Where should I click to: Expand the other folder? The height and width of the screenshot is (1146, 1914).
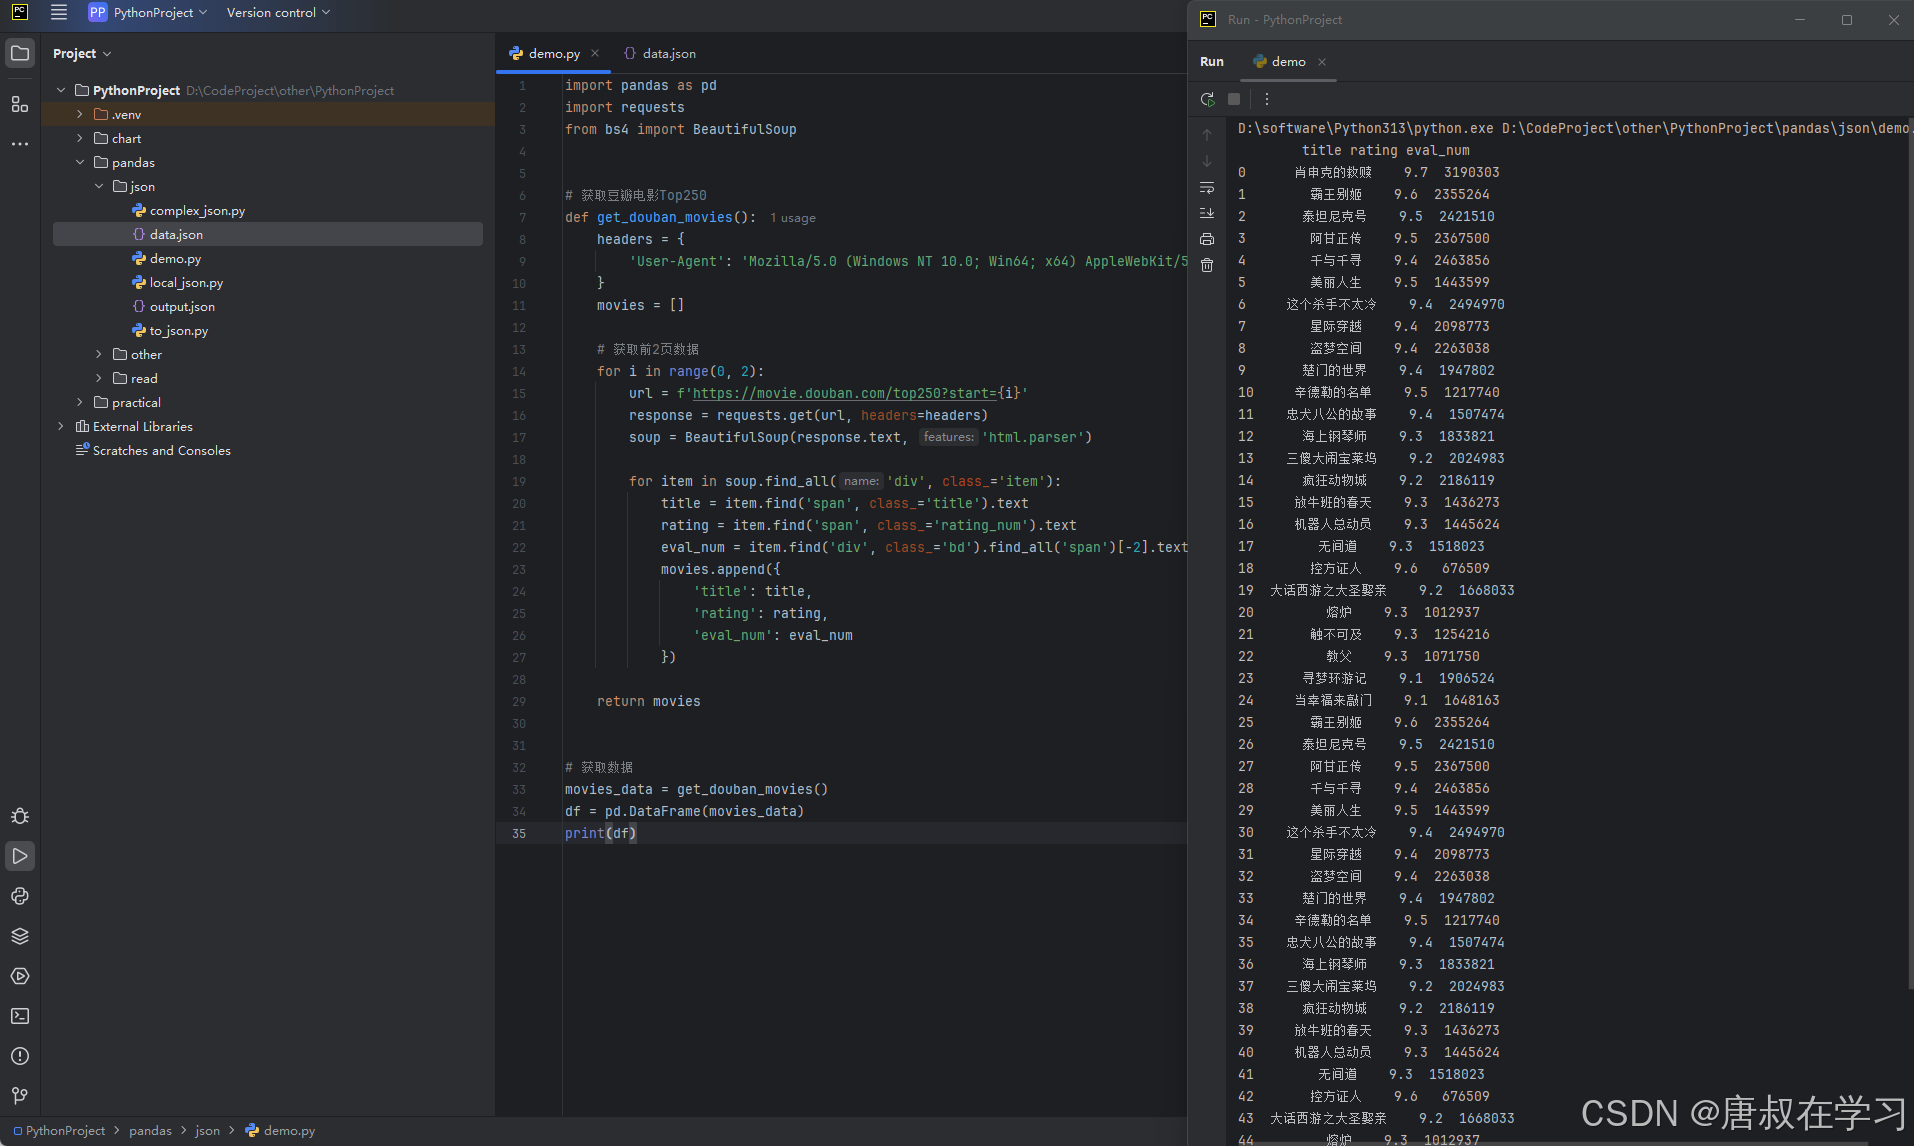coord(99,354)
